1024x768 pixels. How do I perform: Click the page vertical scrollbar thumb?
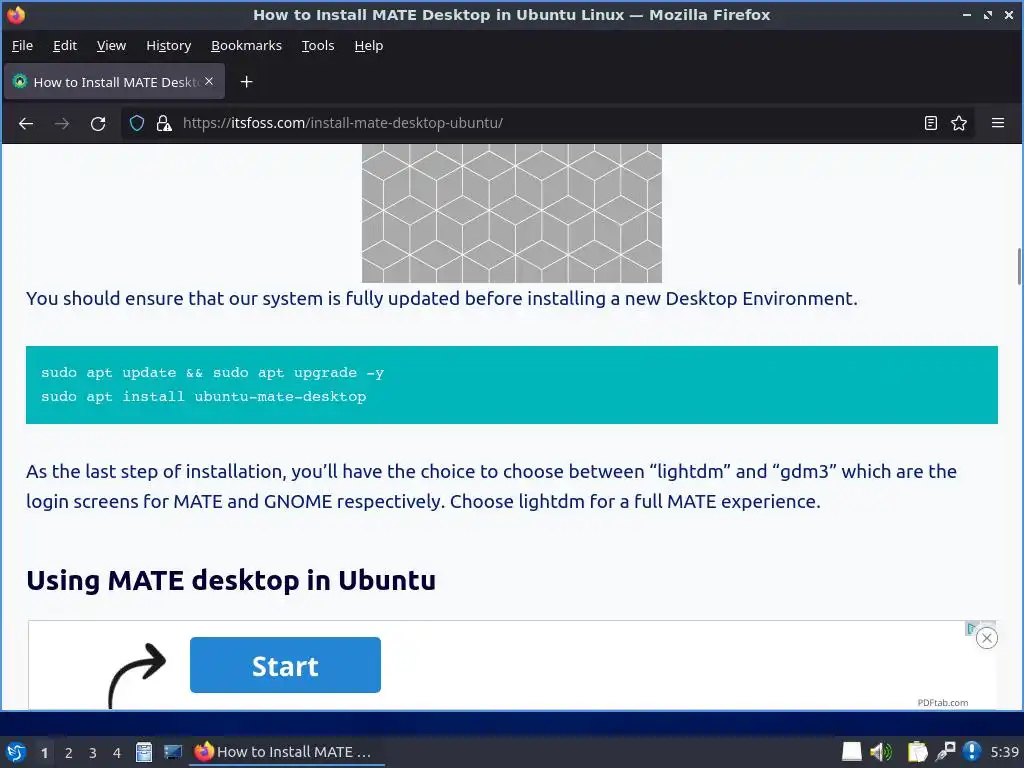pyautogui.click(x=1019, y=266)
